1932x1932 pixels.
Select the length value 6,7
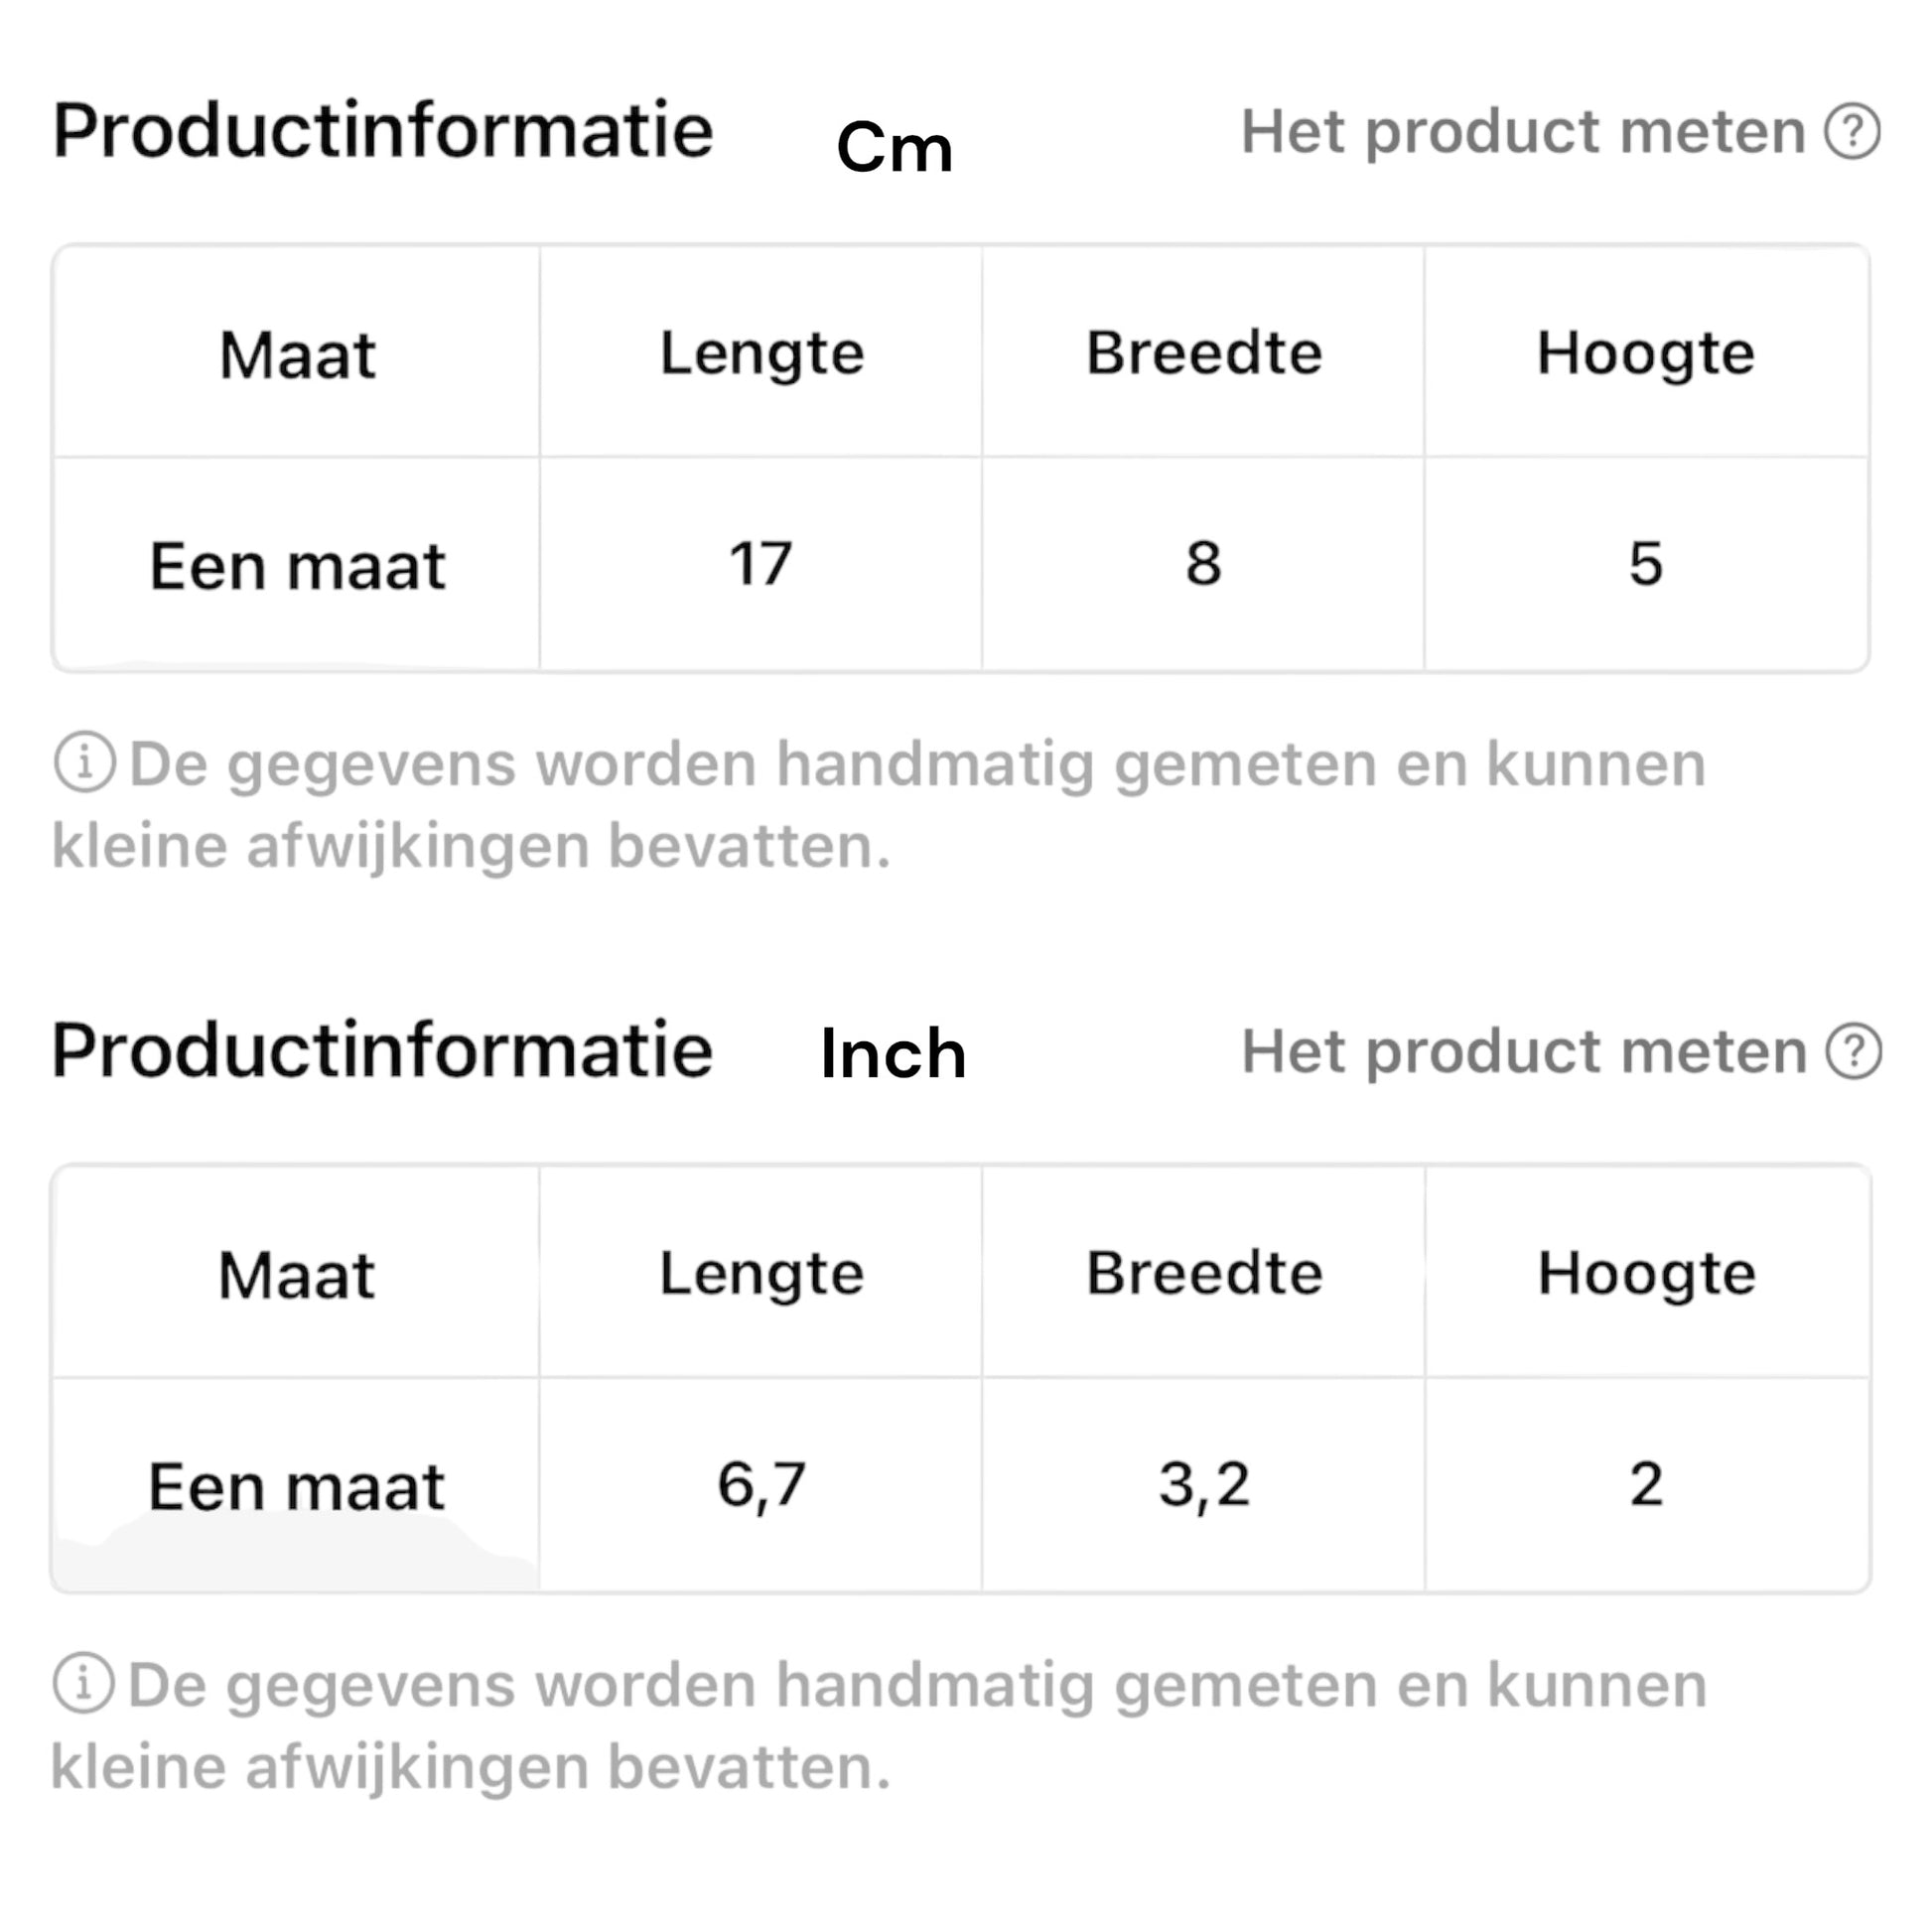click(761, 1484)
